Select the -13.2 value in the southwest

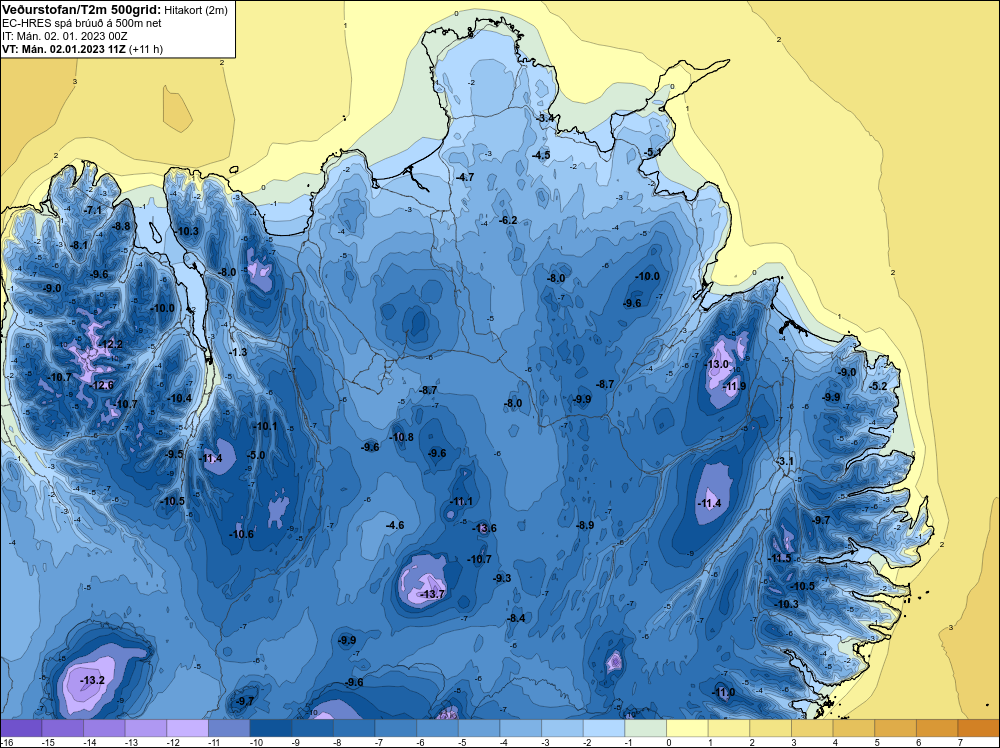(x=93, y=680)
